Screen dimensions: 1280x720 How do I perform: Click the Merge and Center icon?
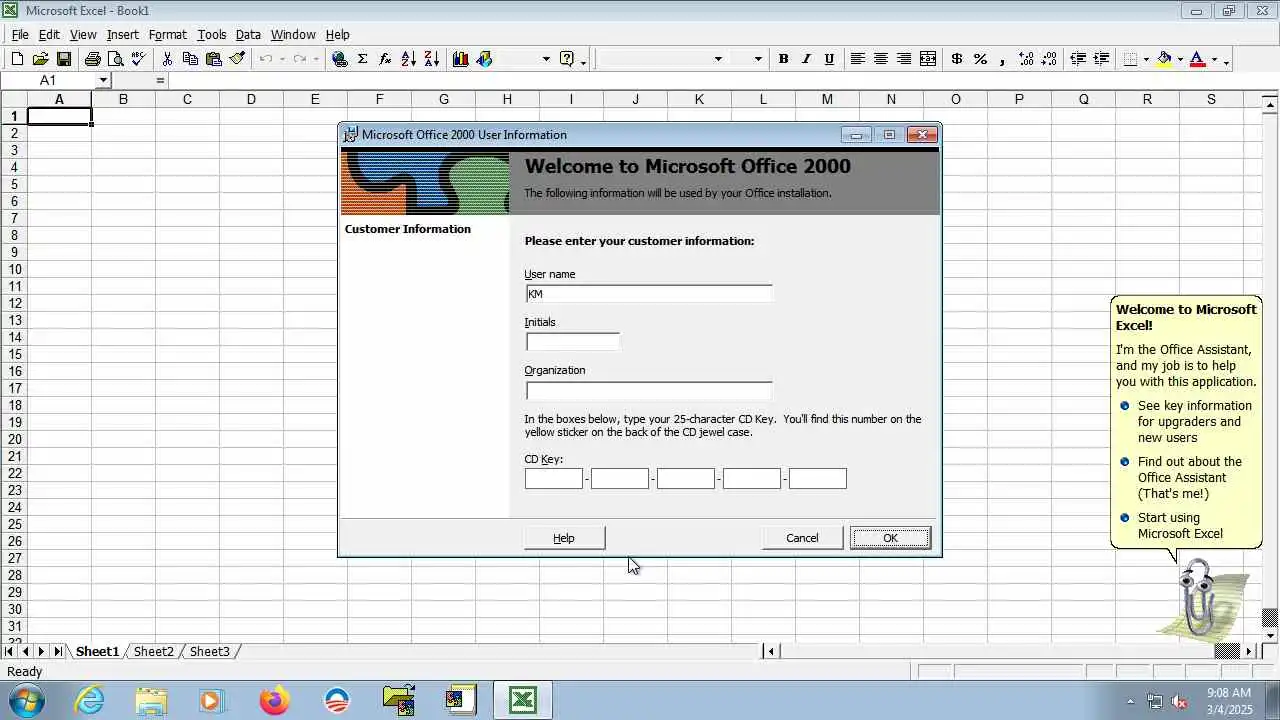click(x=928, y=59)
